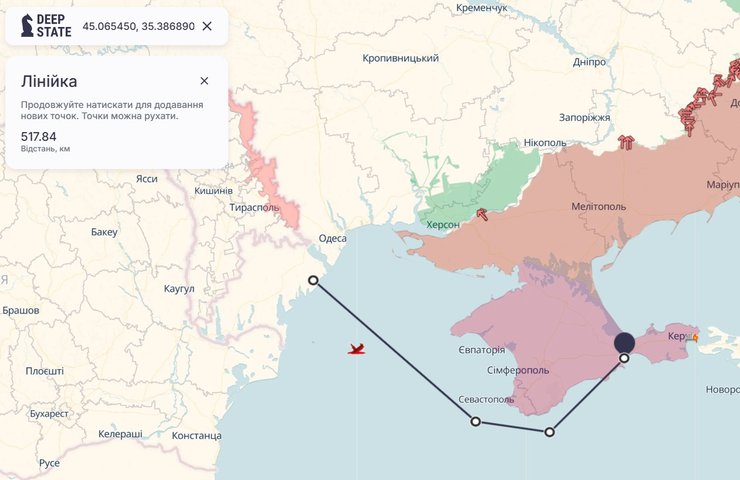Select the ruler point southwest of Севастополь
The image size is (740, 480).
click(476, 421)
